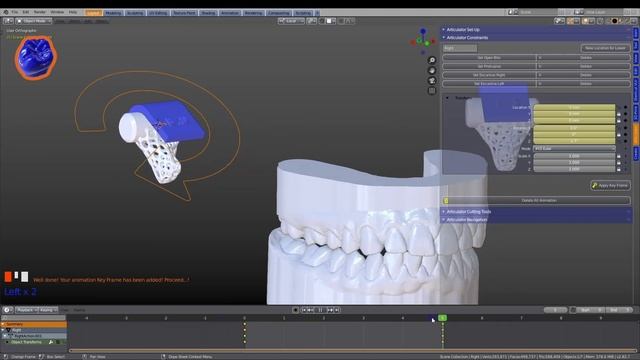Viewport: 640px width, 360px height.
Task: Click the pan hand viewport icon
Action: pyautogui.click(x=432, y=71)
